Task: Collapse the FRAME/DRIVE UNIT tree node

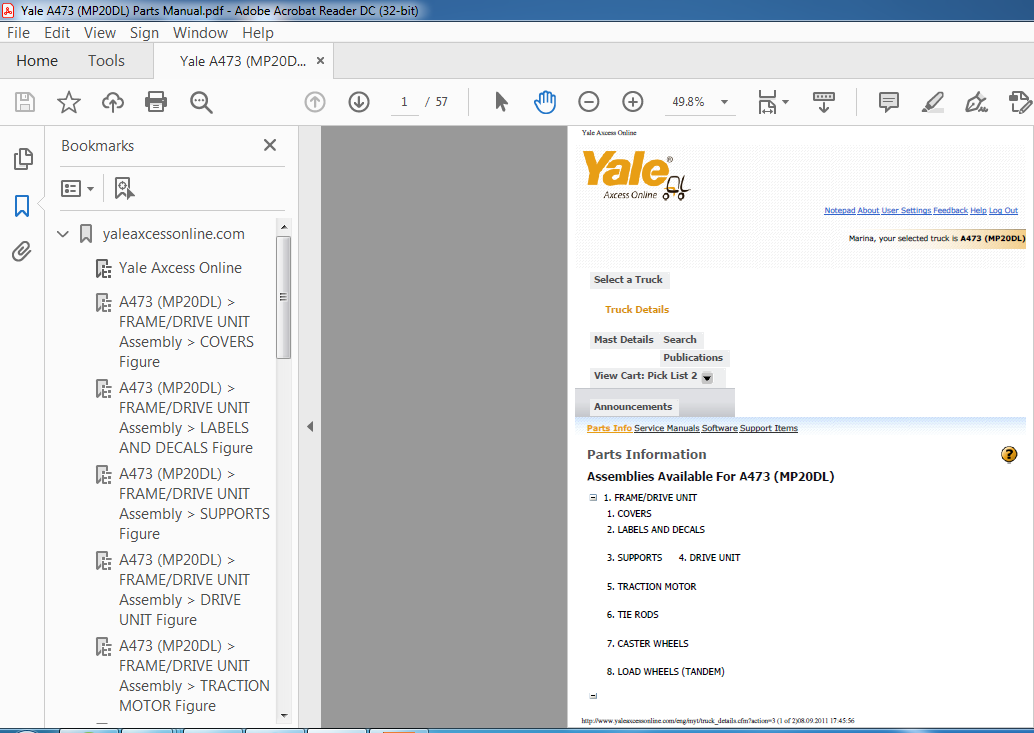Action: click(x=593, y=498)
